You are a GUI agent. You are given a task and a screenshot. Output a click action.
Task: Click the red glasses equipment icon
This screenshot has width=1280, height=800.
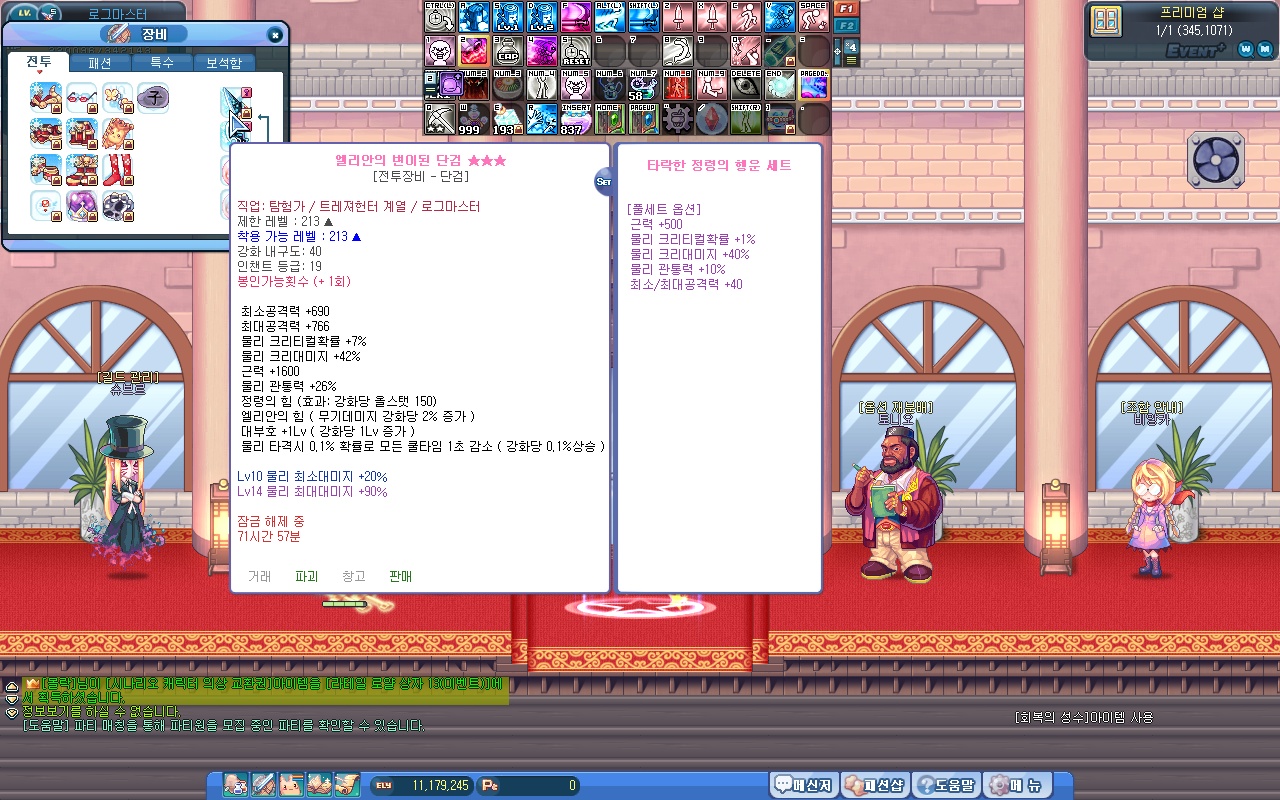tap(82, 98)
